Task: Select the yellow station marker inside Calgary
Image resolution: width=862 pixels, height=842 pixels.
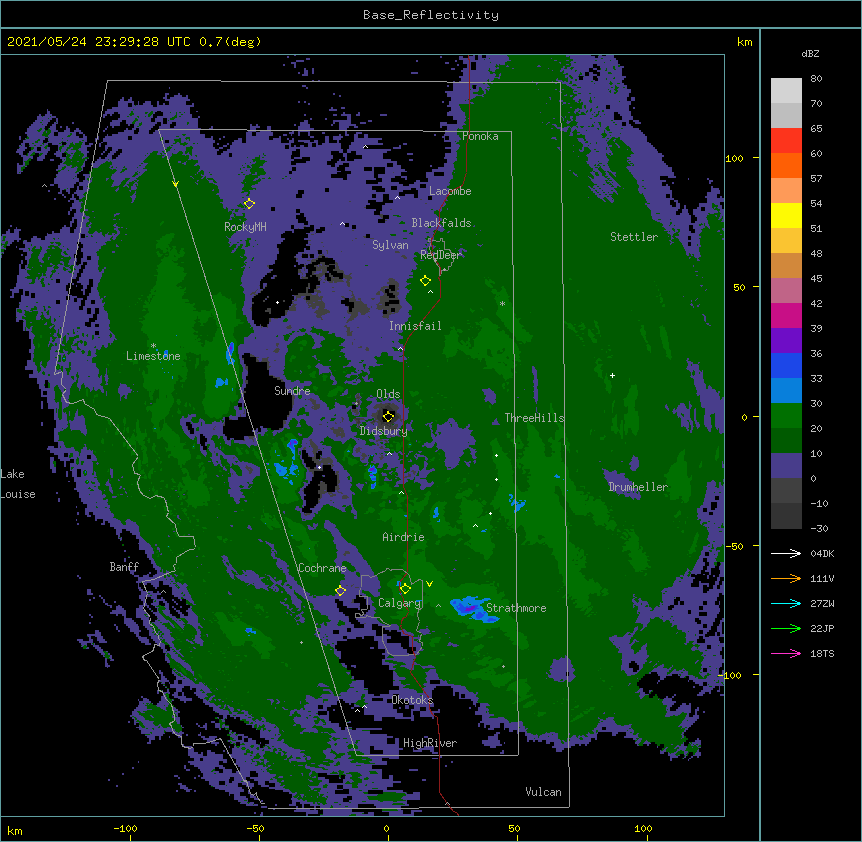Action: (405, 589)
